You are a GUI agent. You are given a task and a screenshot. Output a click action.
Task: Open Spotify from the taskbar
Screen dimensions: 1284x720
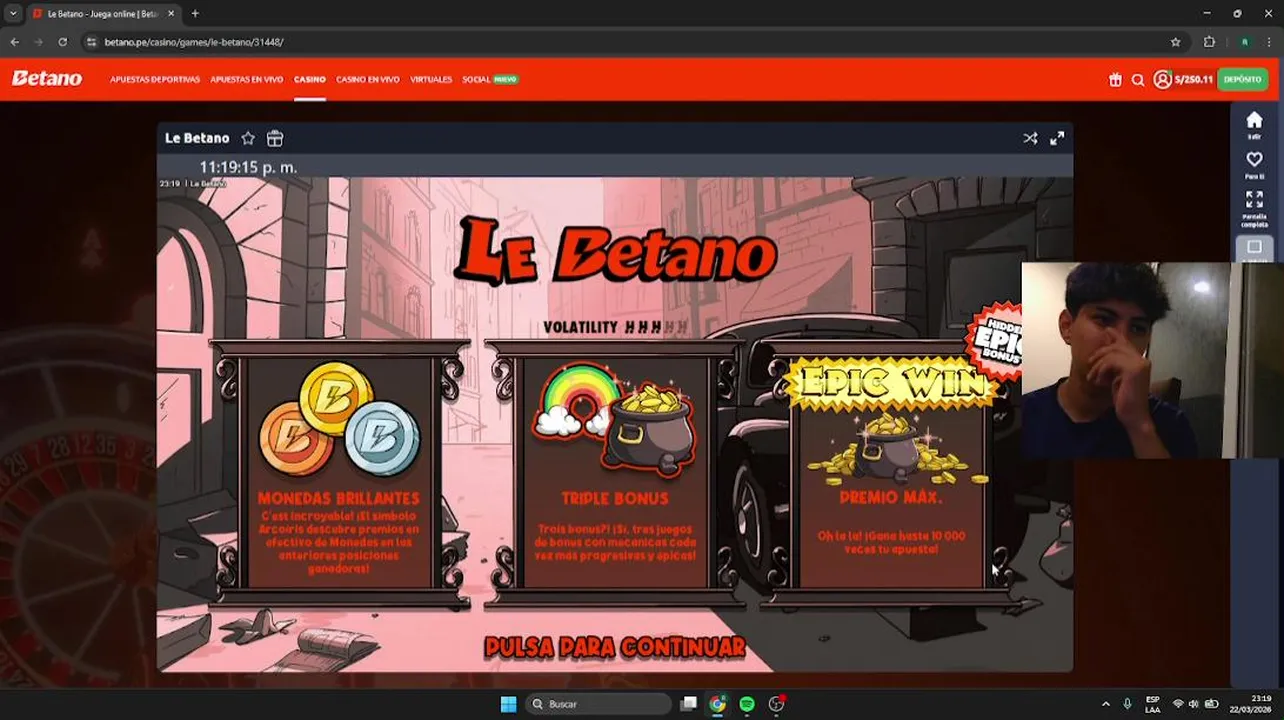point(747,704)
